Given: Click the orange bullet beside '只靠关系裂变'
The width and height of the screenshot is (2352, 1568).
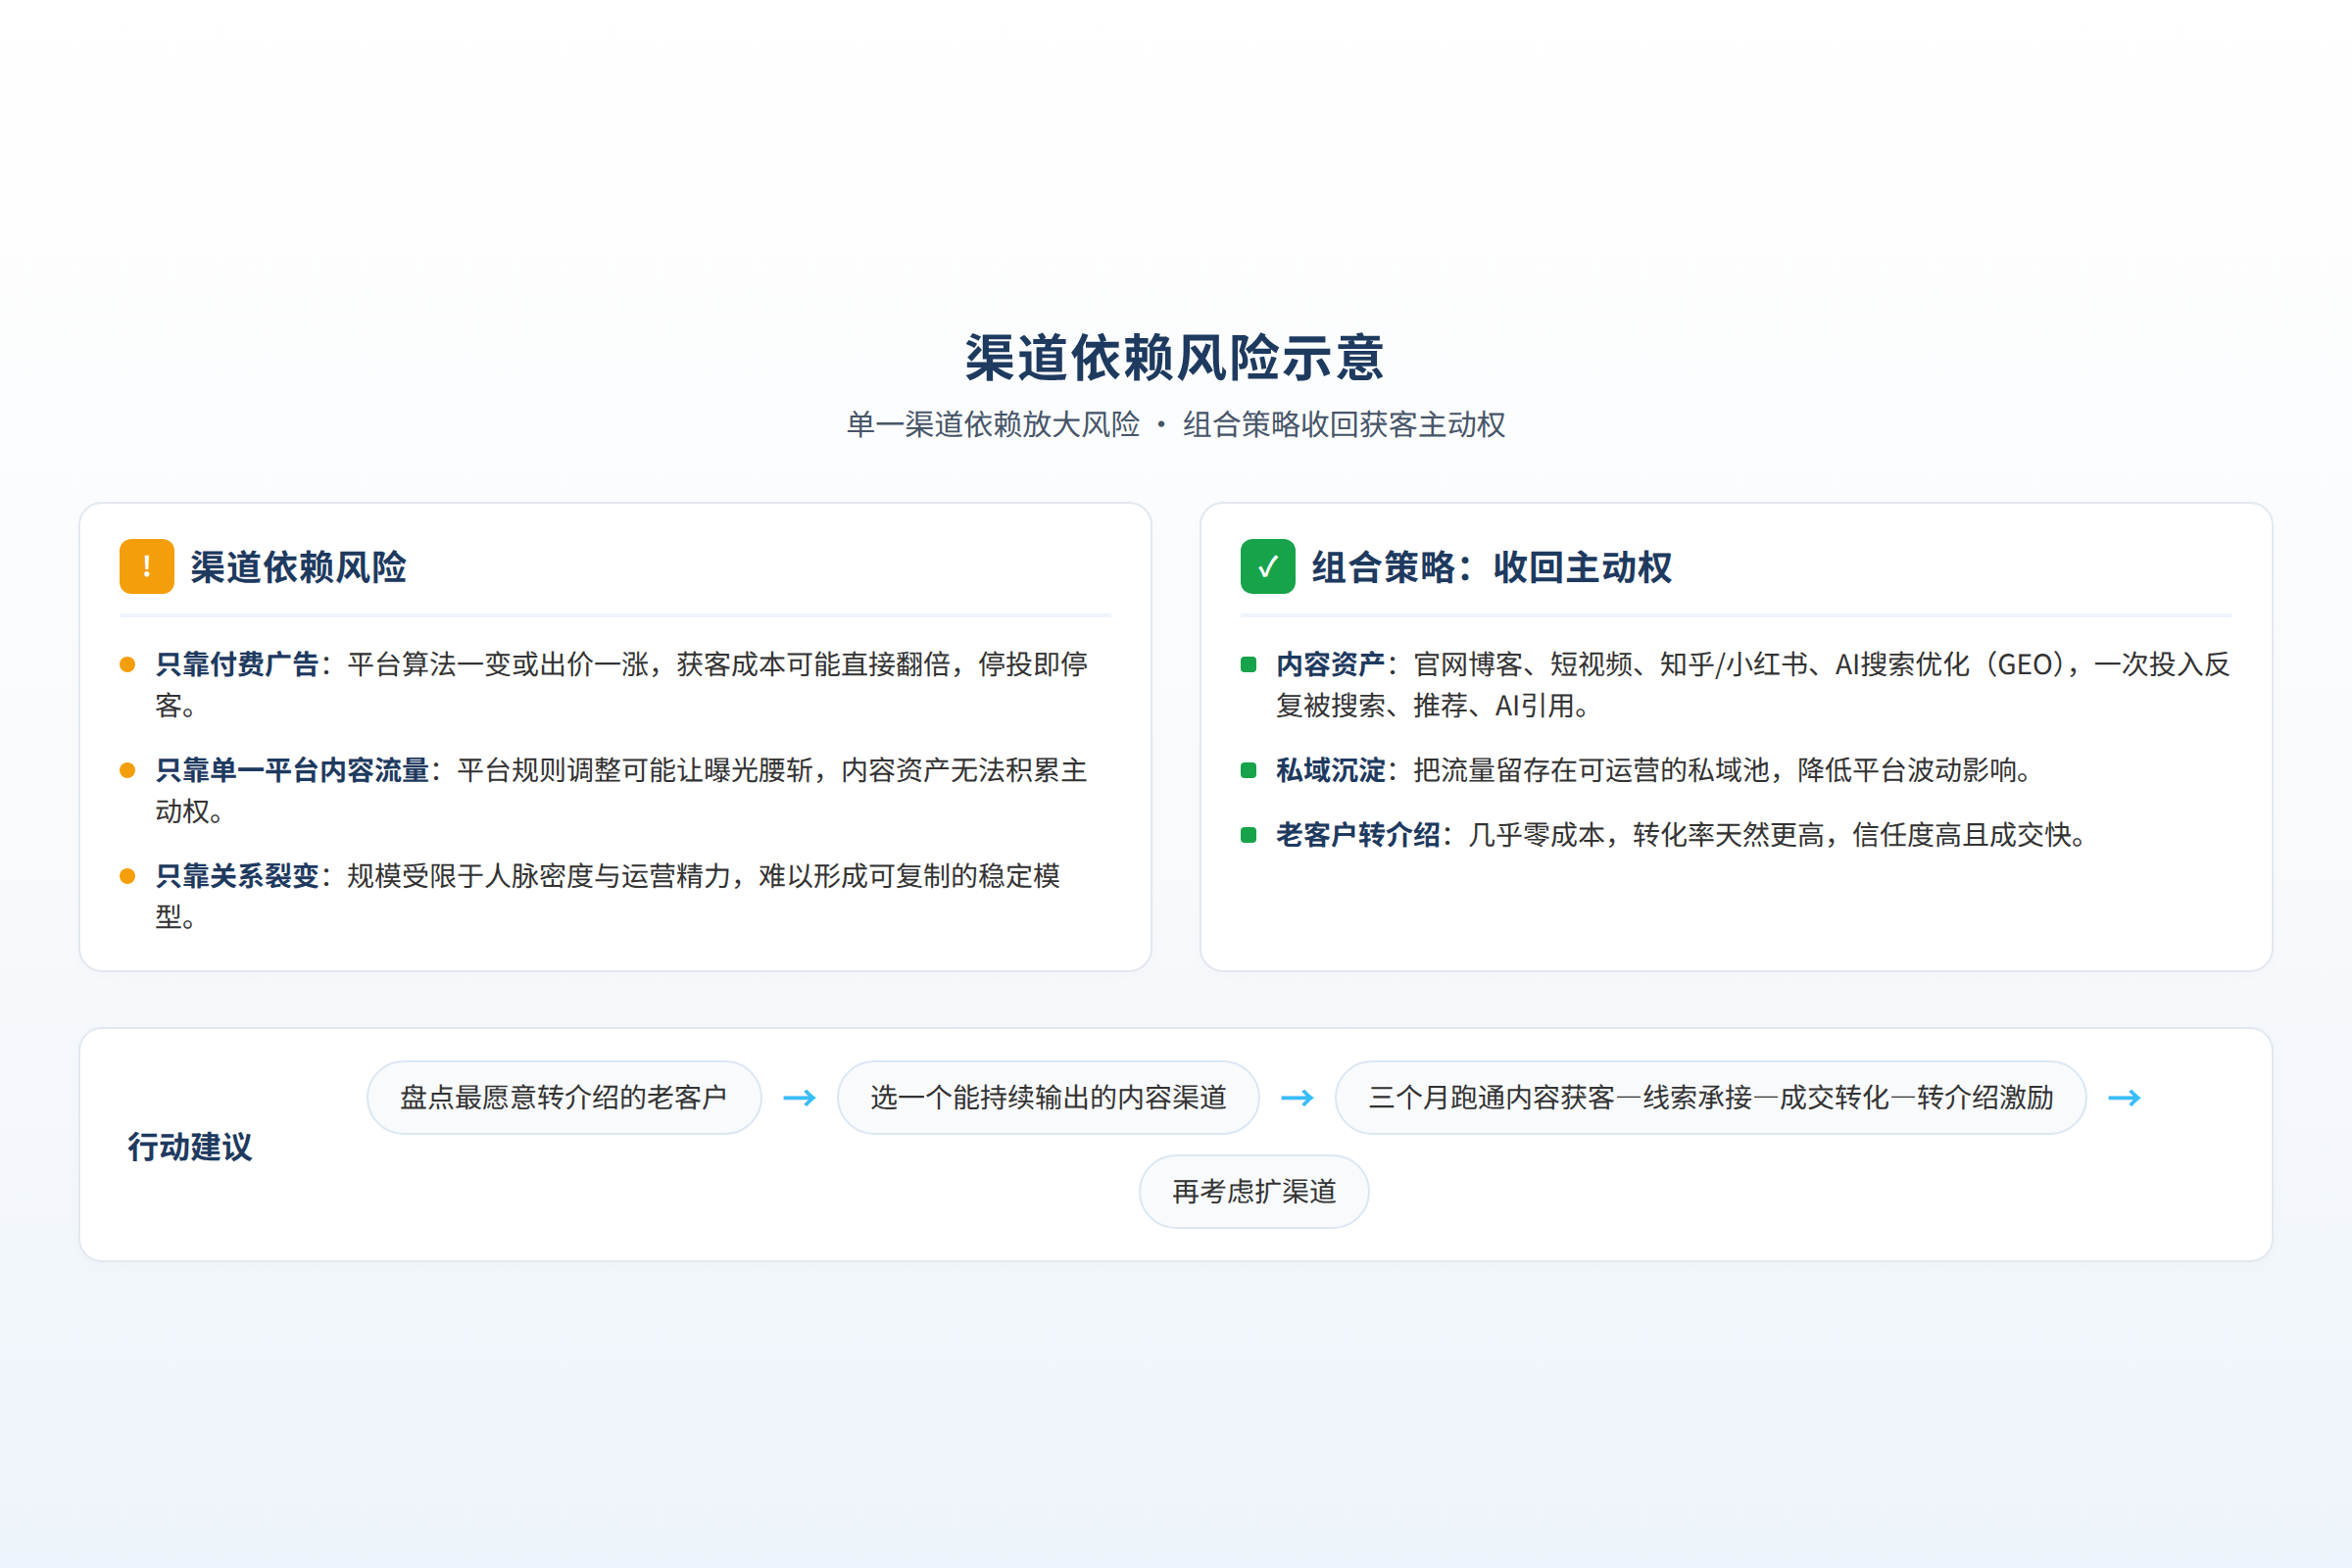Looking at the screenshot, I should click(x=127, y=876).
